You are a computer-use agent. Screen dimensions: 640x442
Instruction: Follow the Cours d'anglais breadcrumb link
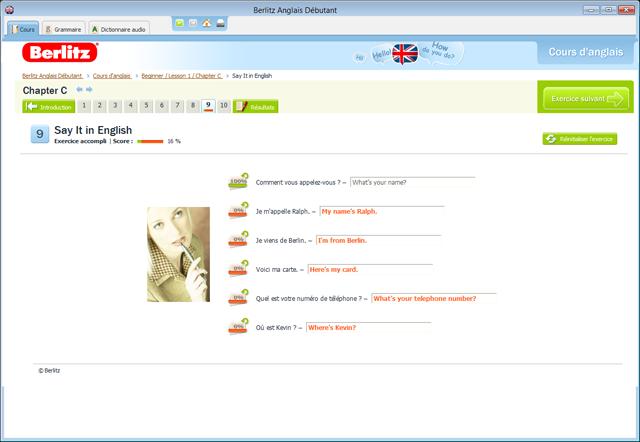click(x=112, y=76)
